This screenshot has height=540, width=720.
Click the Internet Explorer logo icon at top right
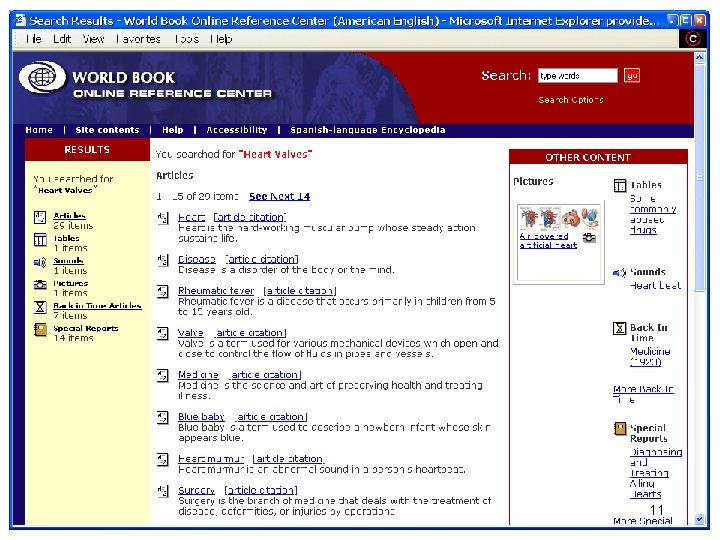coord(692,39)
